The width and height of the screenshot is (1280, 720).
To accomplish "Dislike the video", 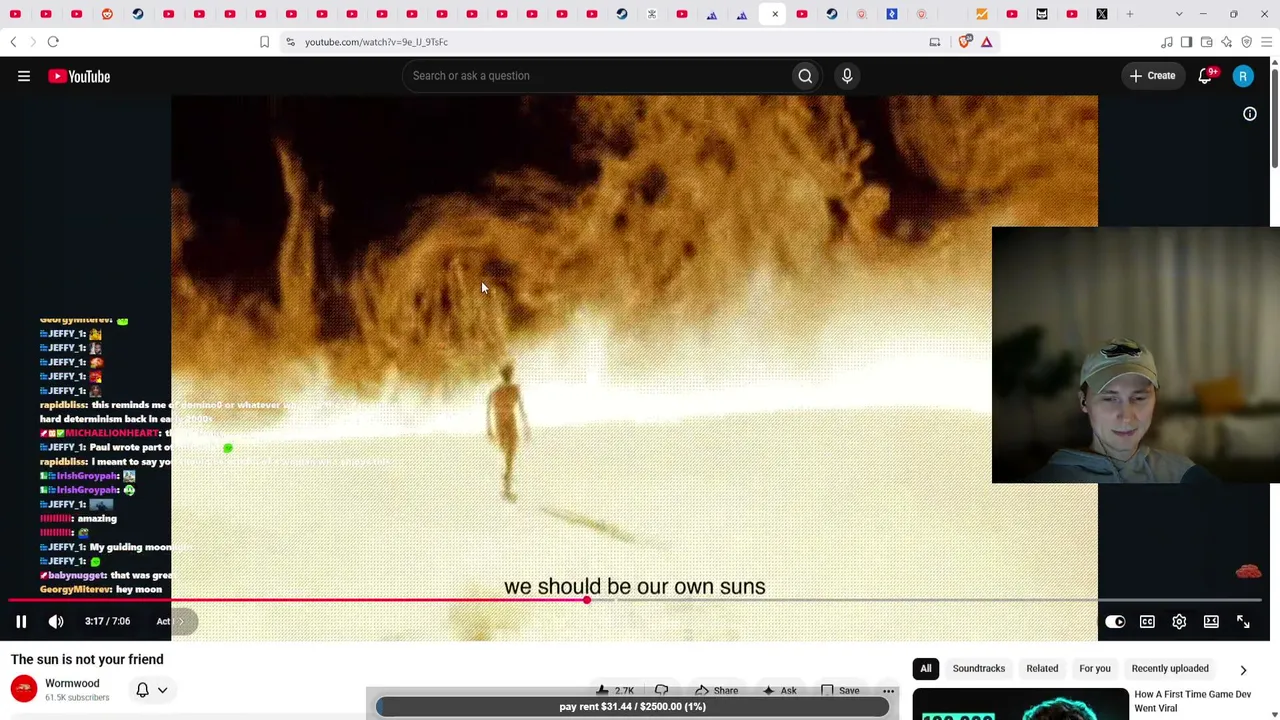I will pyautogui.click(x=662, y=691).
